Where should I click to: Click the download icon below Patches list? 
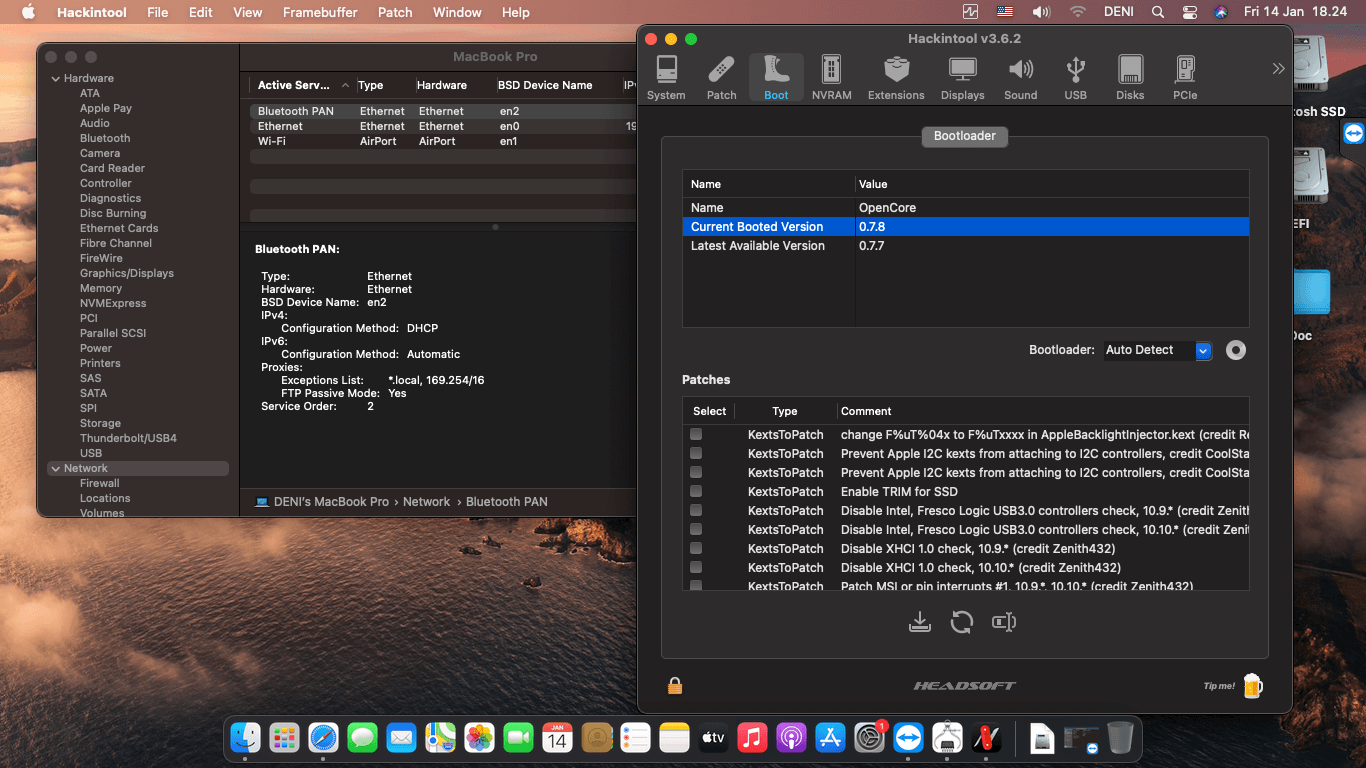920,622
